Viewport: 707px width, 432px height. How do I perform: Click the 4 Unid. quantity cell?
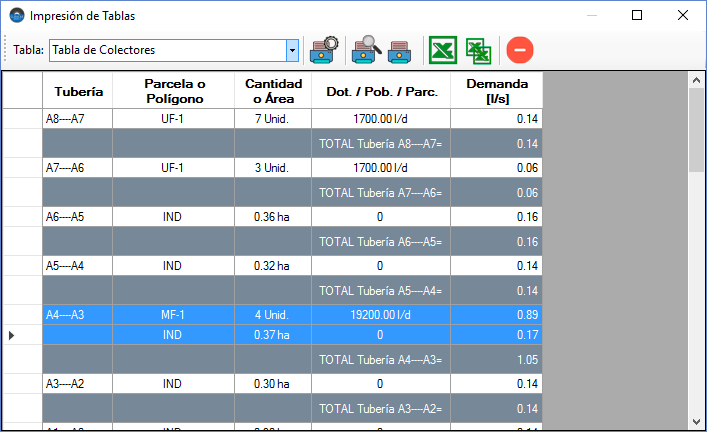(x=273, y=315)
